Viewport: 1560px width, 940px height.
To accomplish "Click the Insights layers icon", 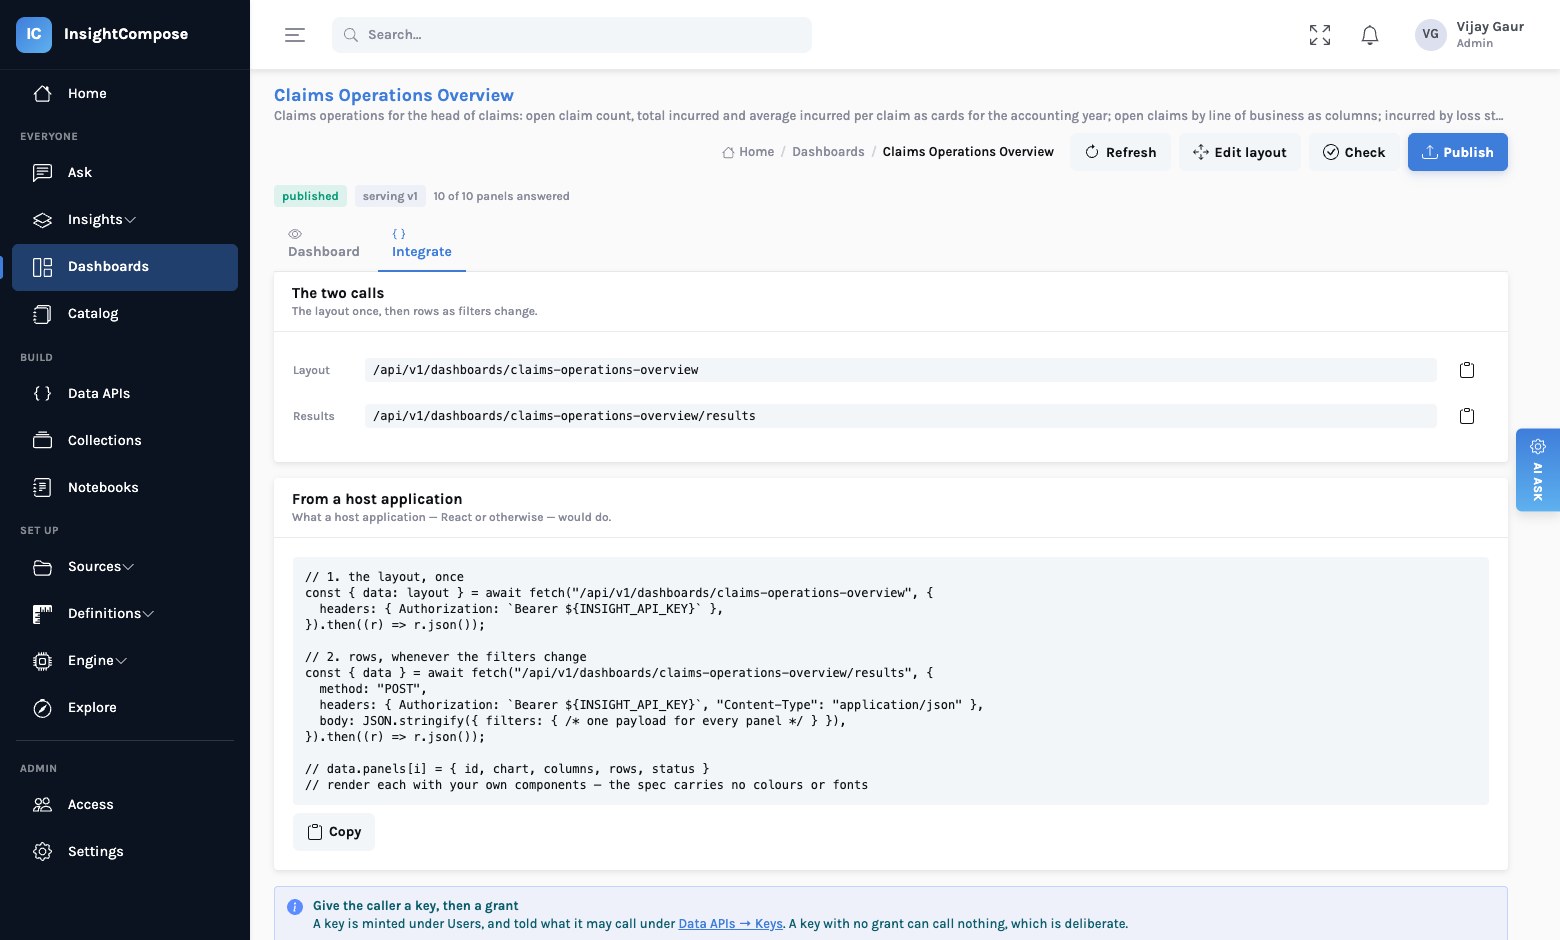I will 42,219.
